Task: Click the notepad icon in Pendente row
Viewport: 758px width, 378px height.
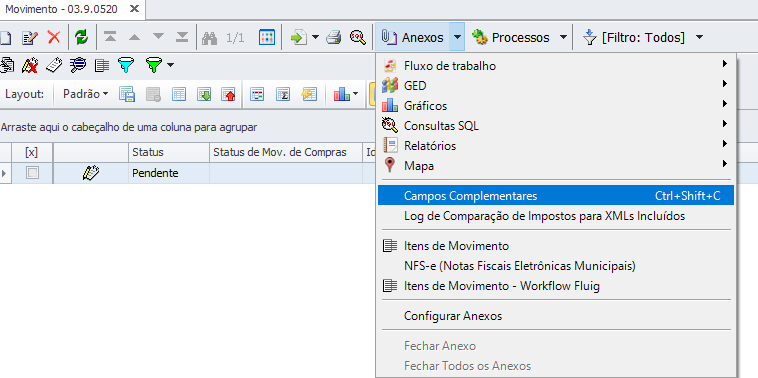Action: coord(90,173)
